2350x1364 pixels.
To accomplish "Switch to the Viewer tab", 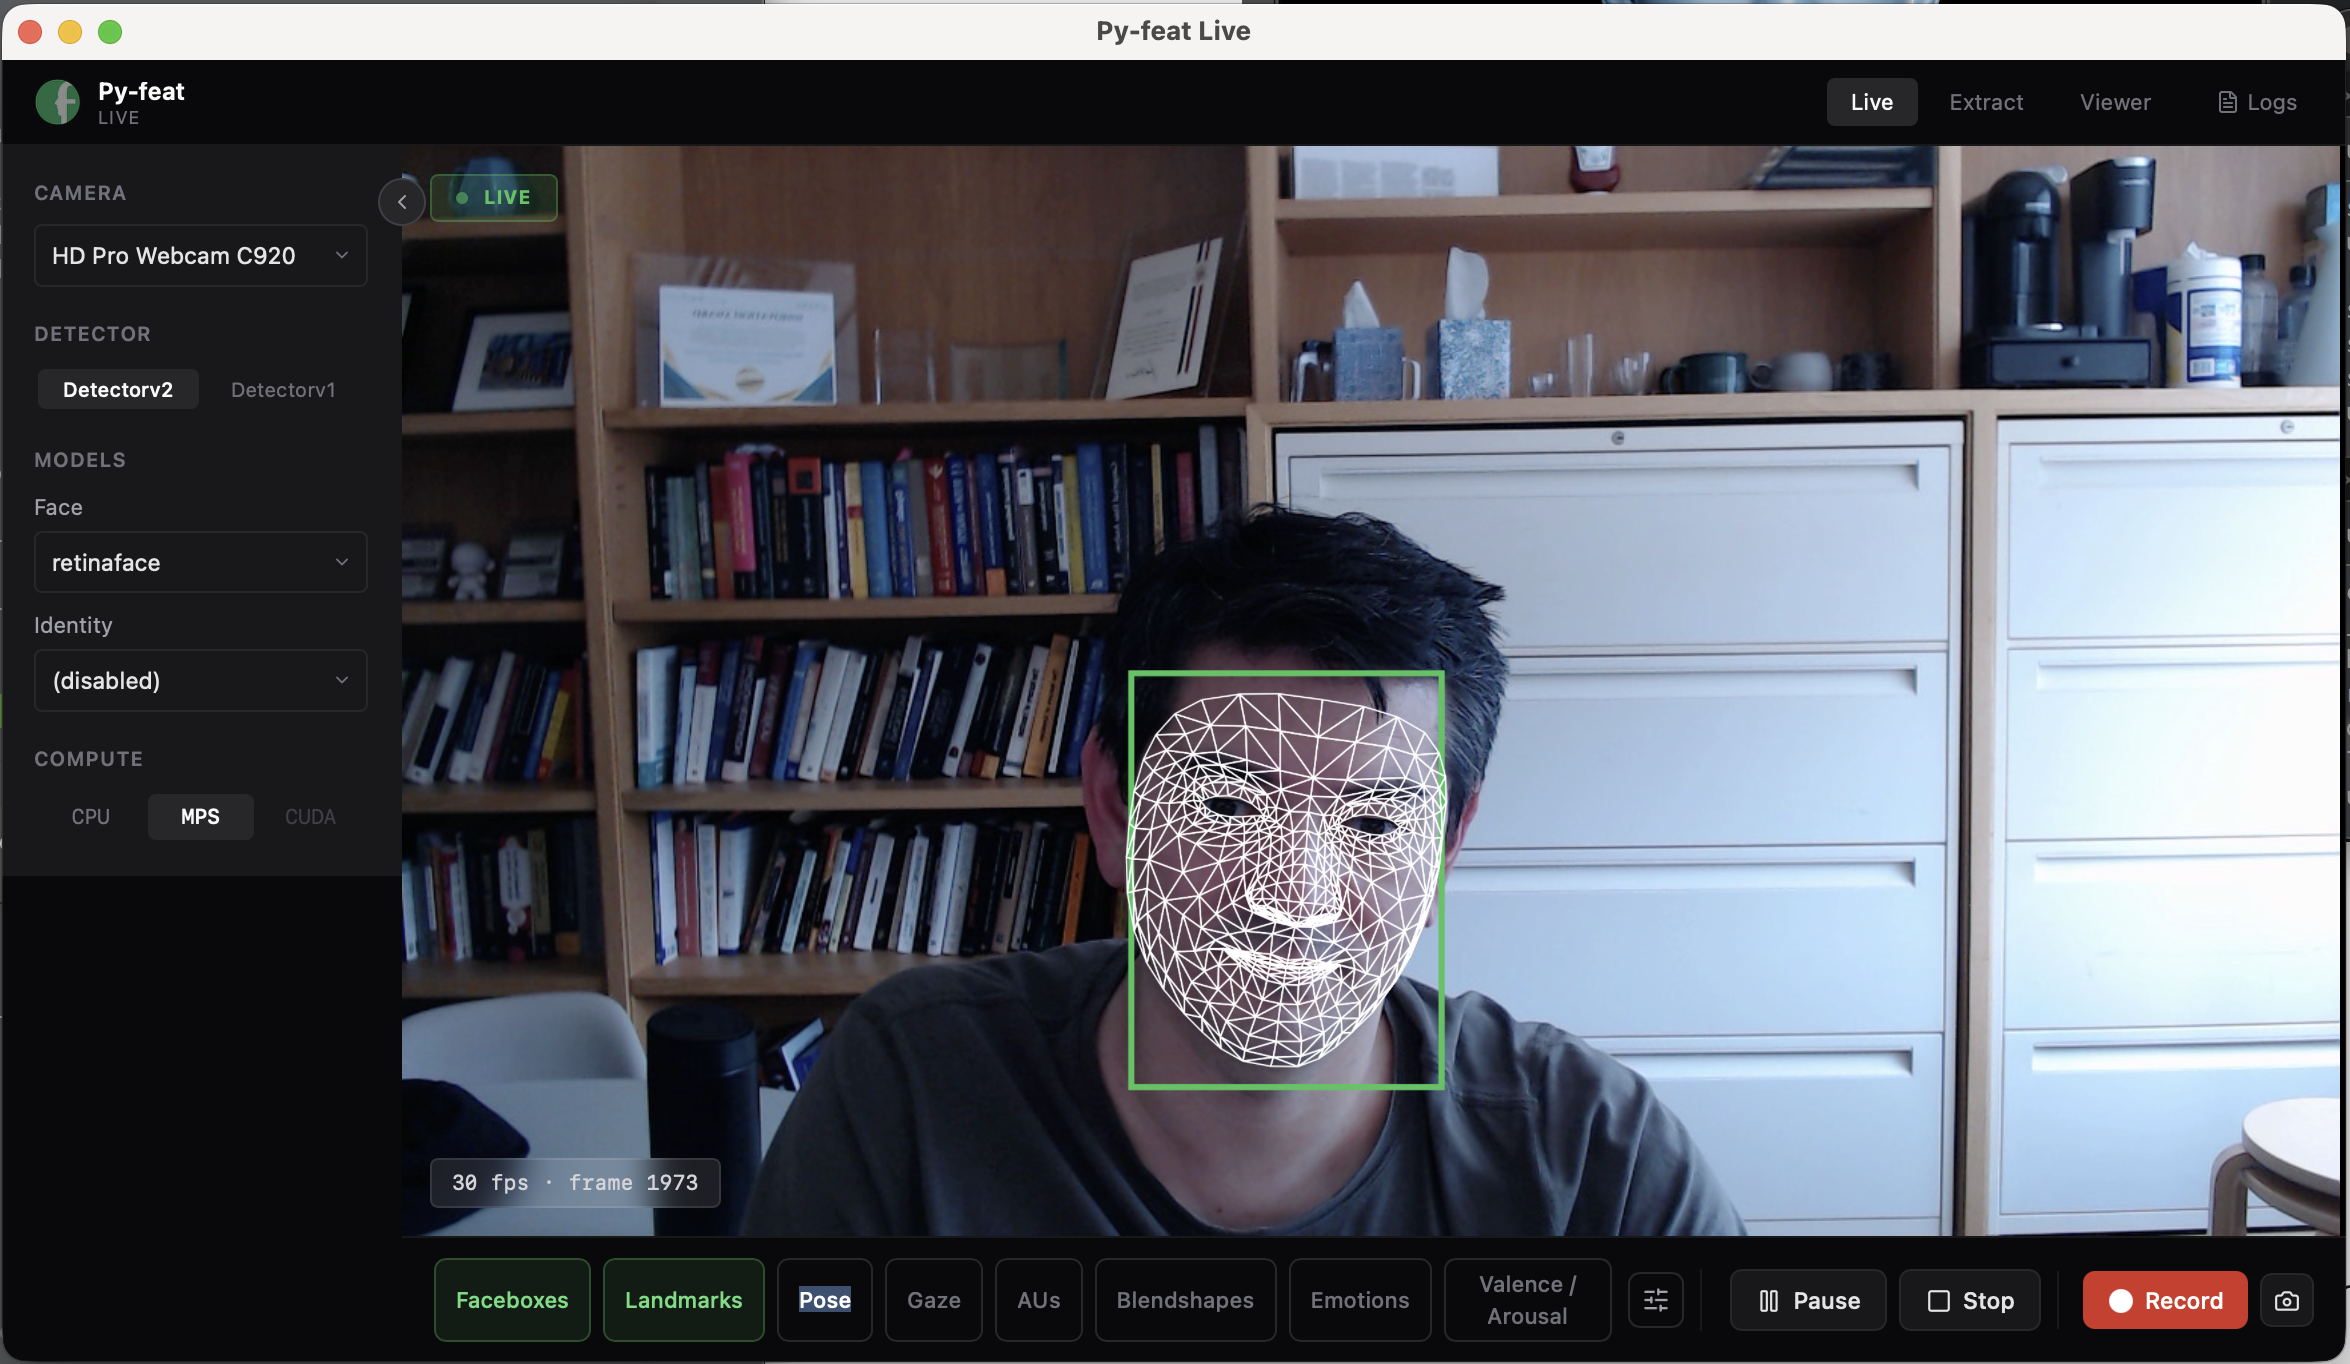I will coord(2115,102).
